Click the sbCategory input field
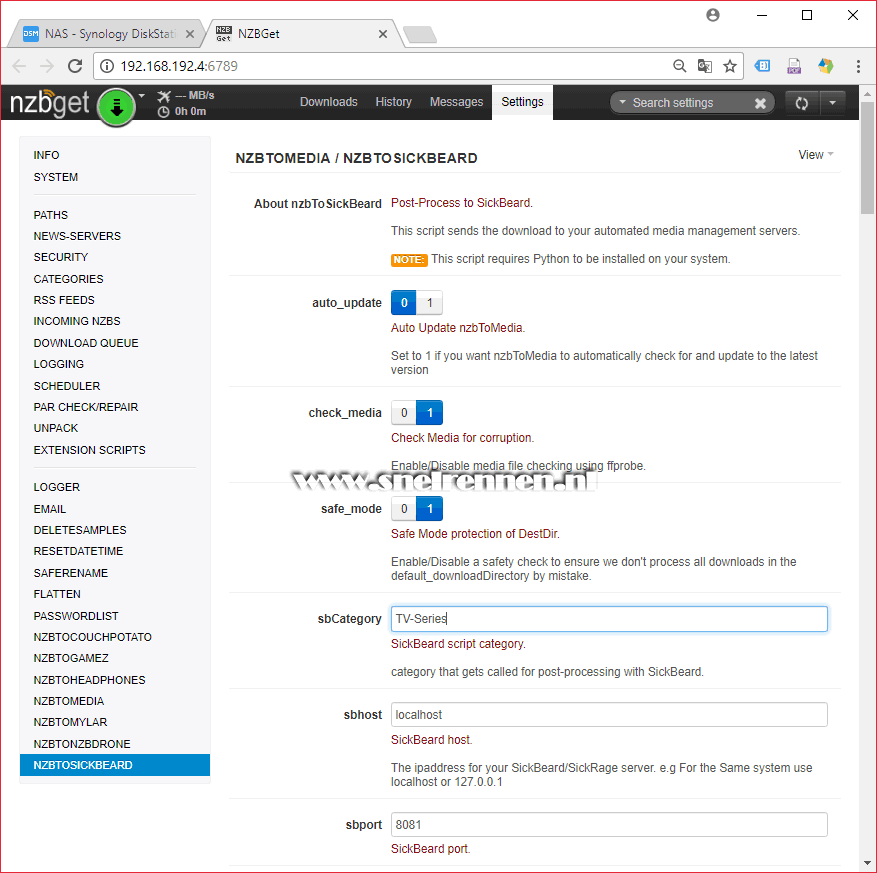Viewport: 877px width, 873px height. click(x=609, y=619)
